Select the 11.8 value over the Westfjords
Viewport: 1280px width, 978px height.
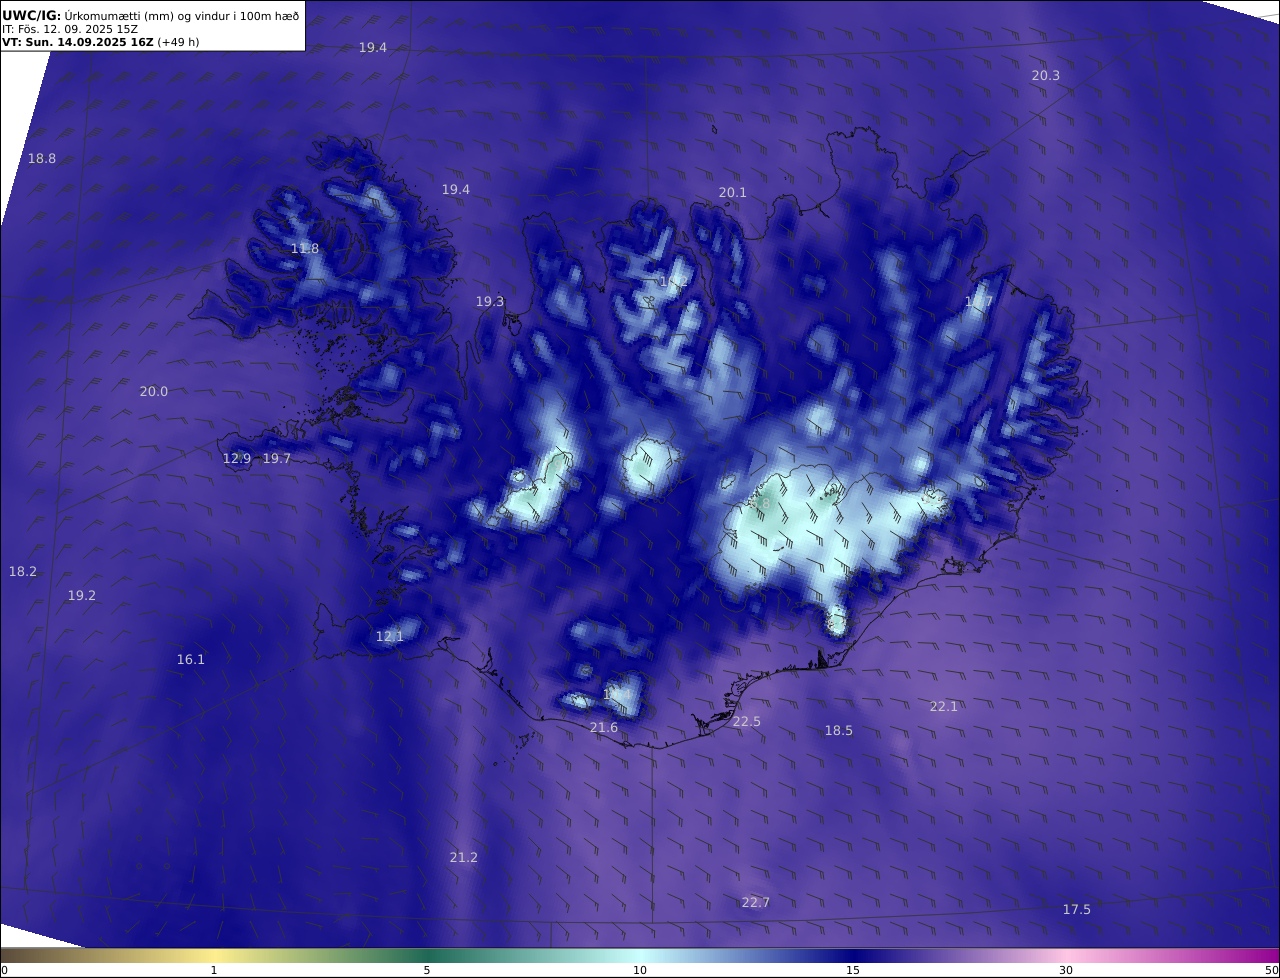305,248
